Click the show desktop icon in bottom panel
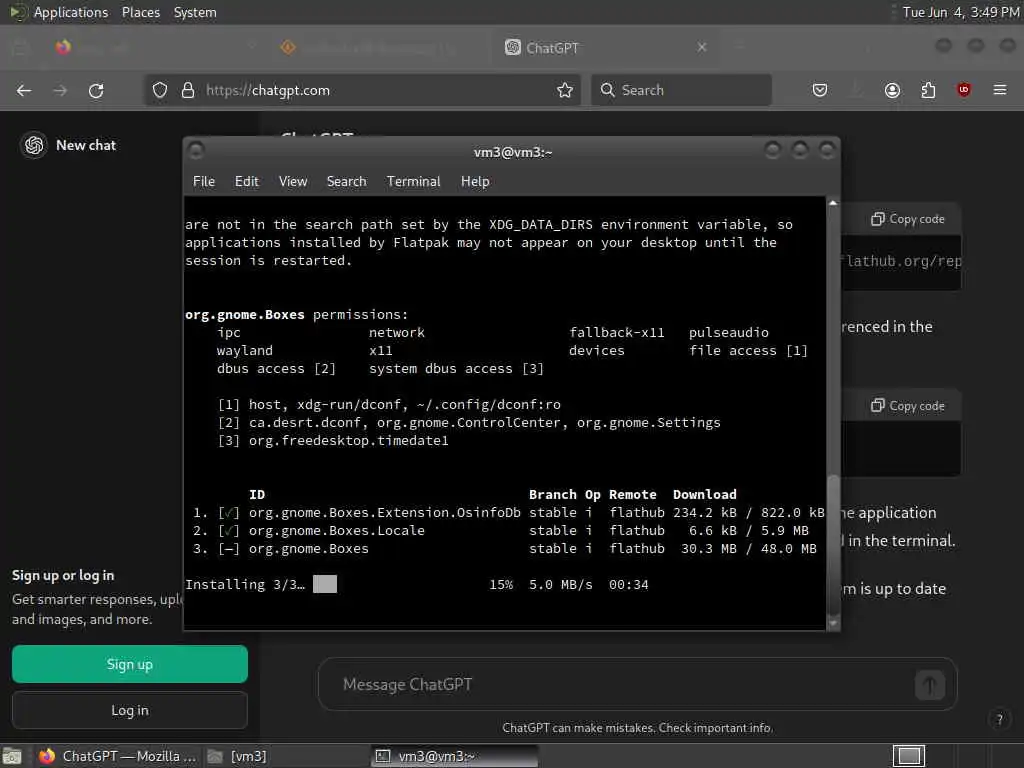 (12, 756)
